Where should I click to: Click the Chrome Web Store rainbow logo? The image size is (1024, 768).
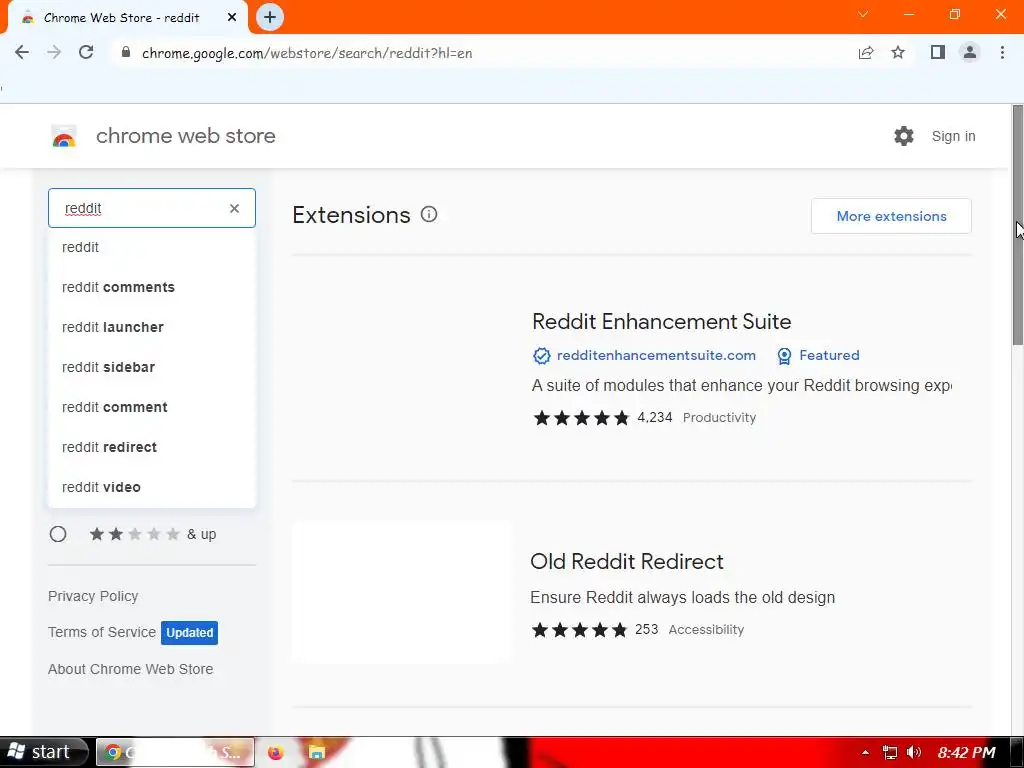point(64,136)
